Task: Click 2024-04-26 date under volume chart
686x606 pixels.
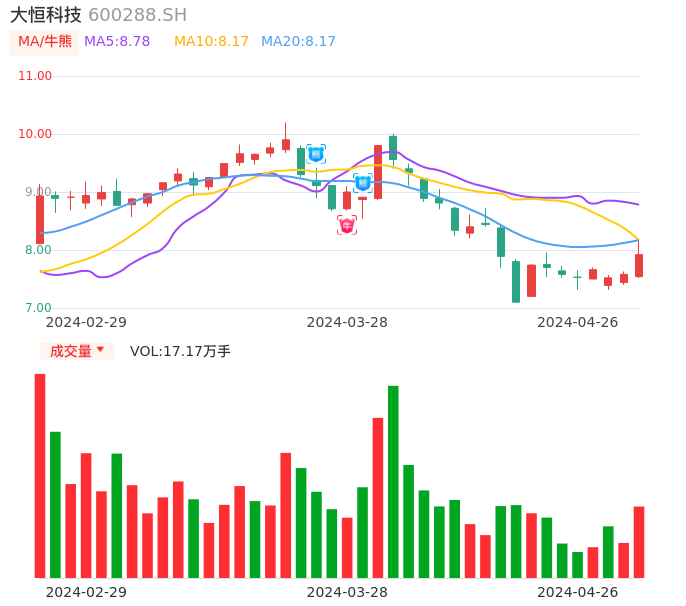Action: click(x=578, y=592)
